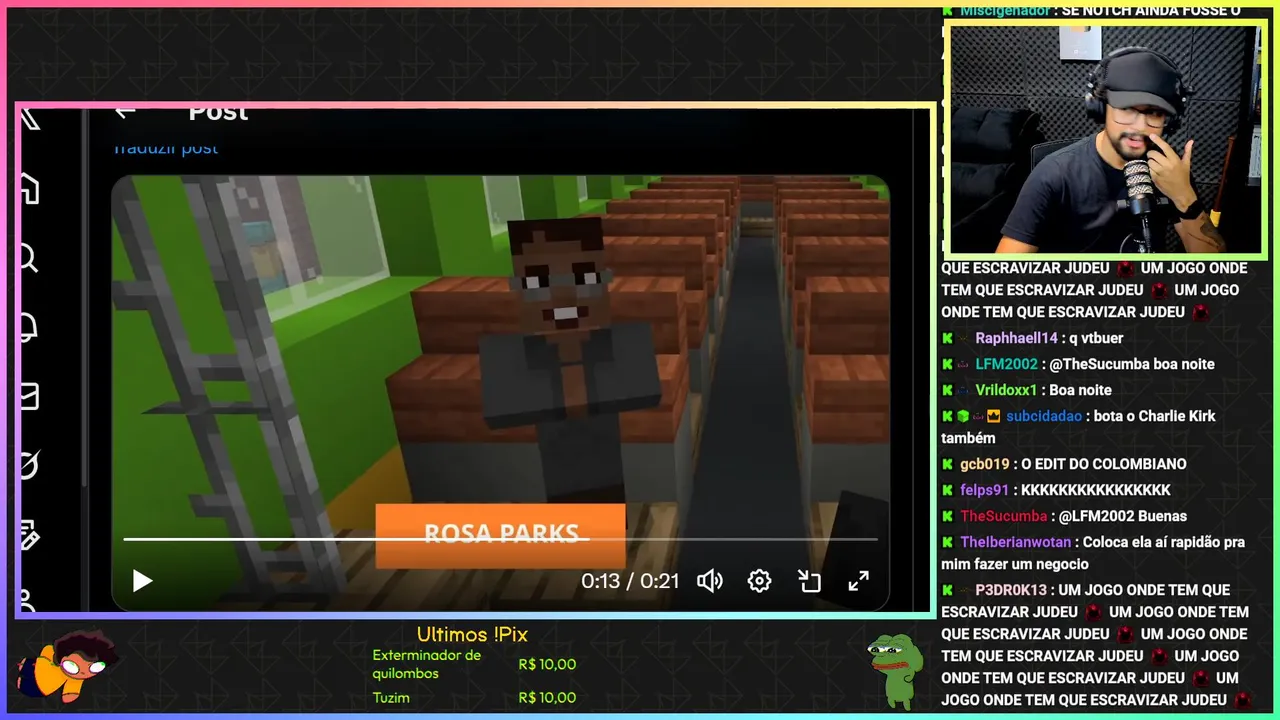Screen dimensions: 1280x720
Task: Select chat username P3DR0K13
Action: pyautogui.click(x=1010, y=590)
